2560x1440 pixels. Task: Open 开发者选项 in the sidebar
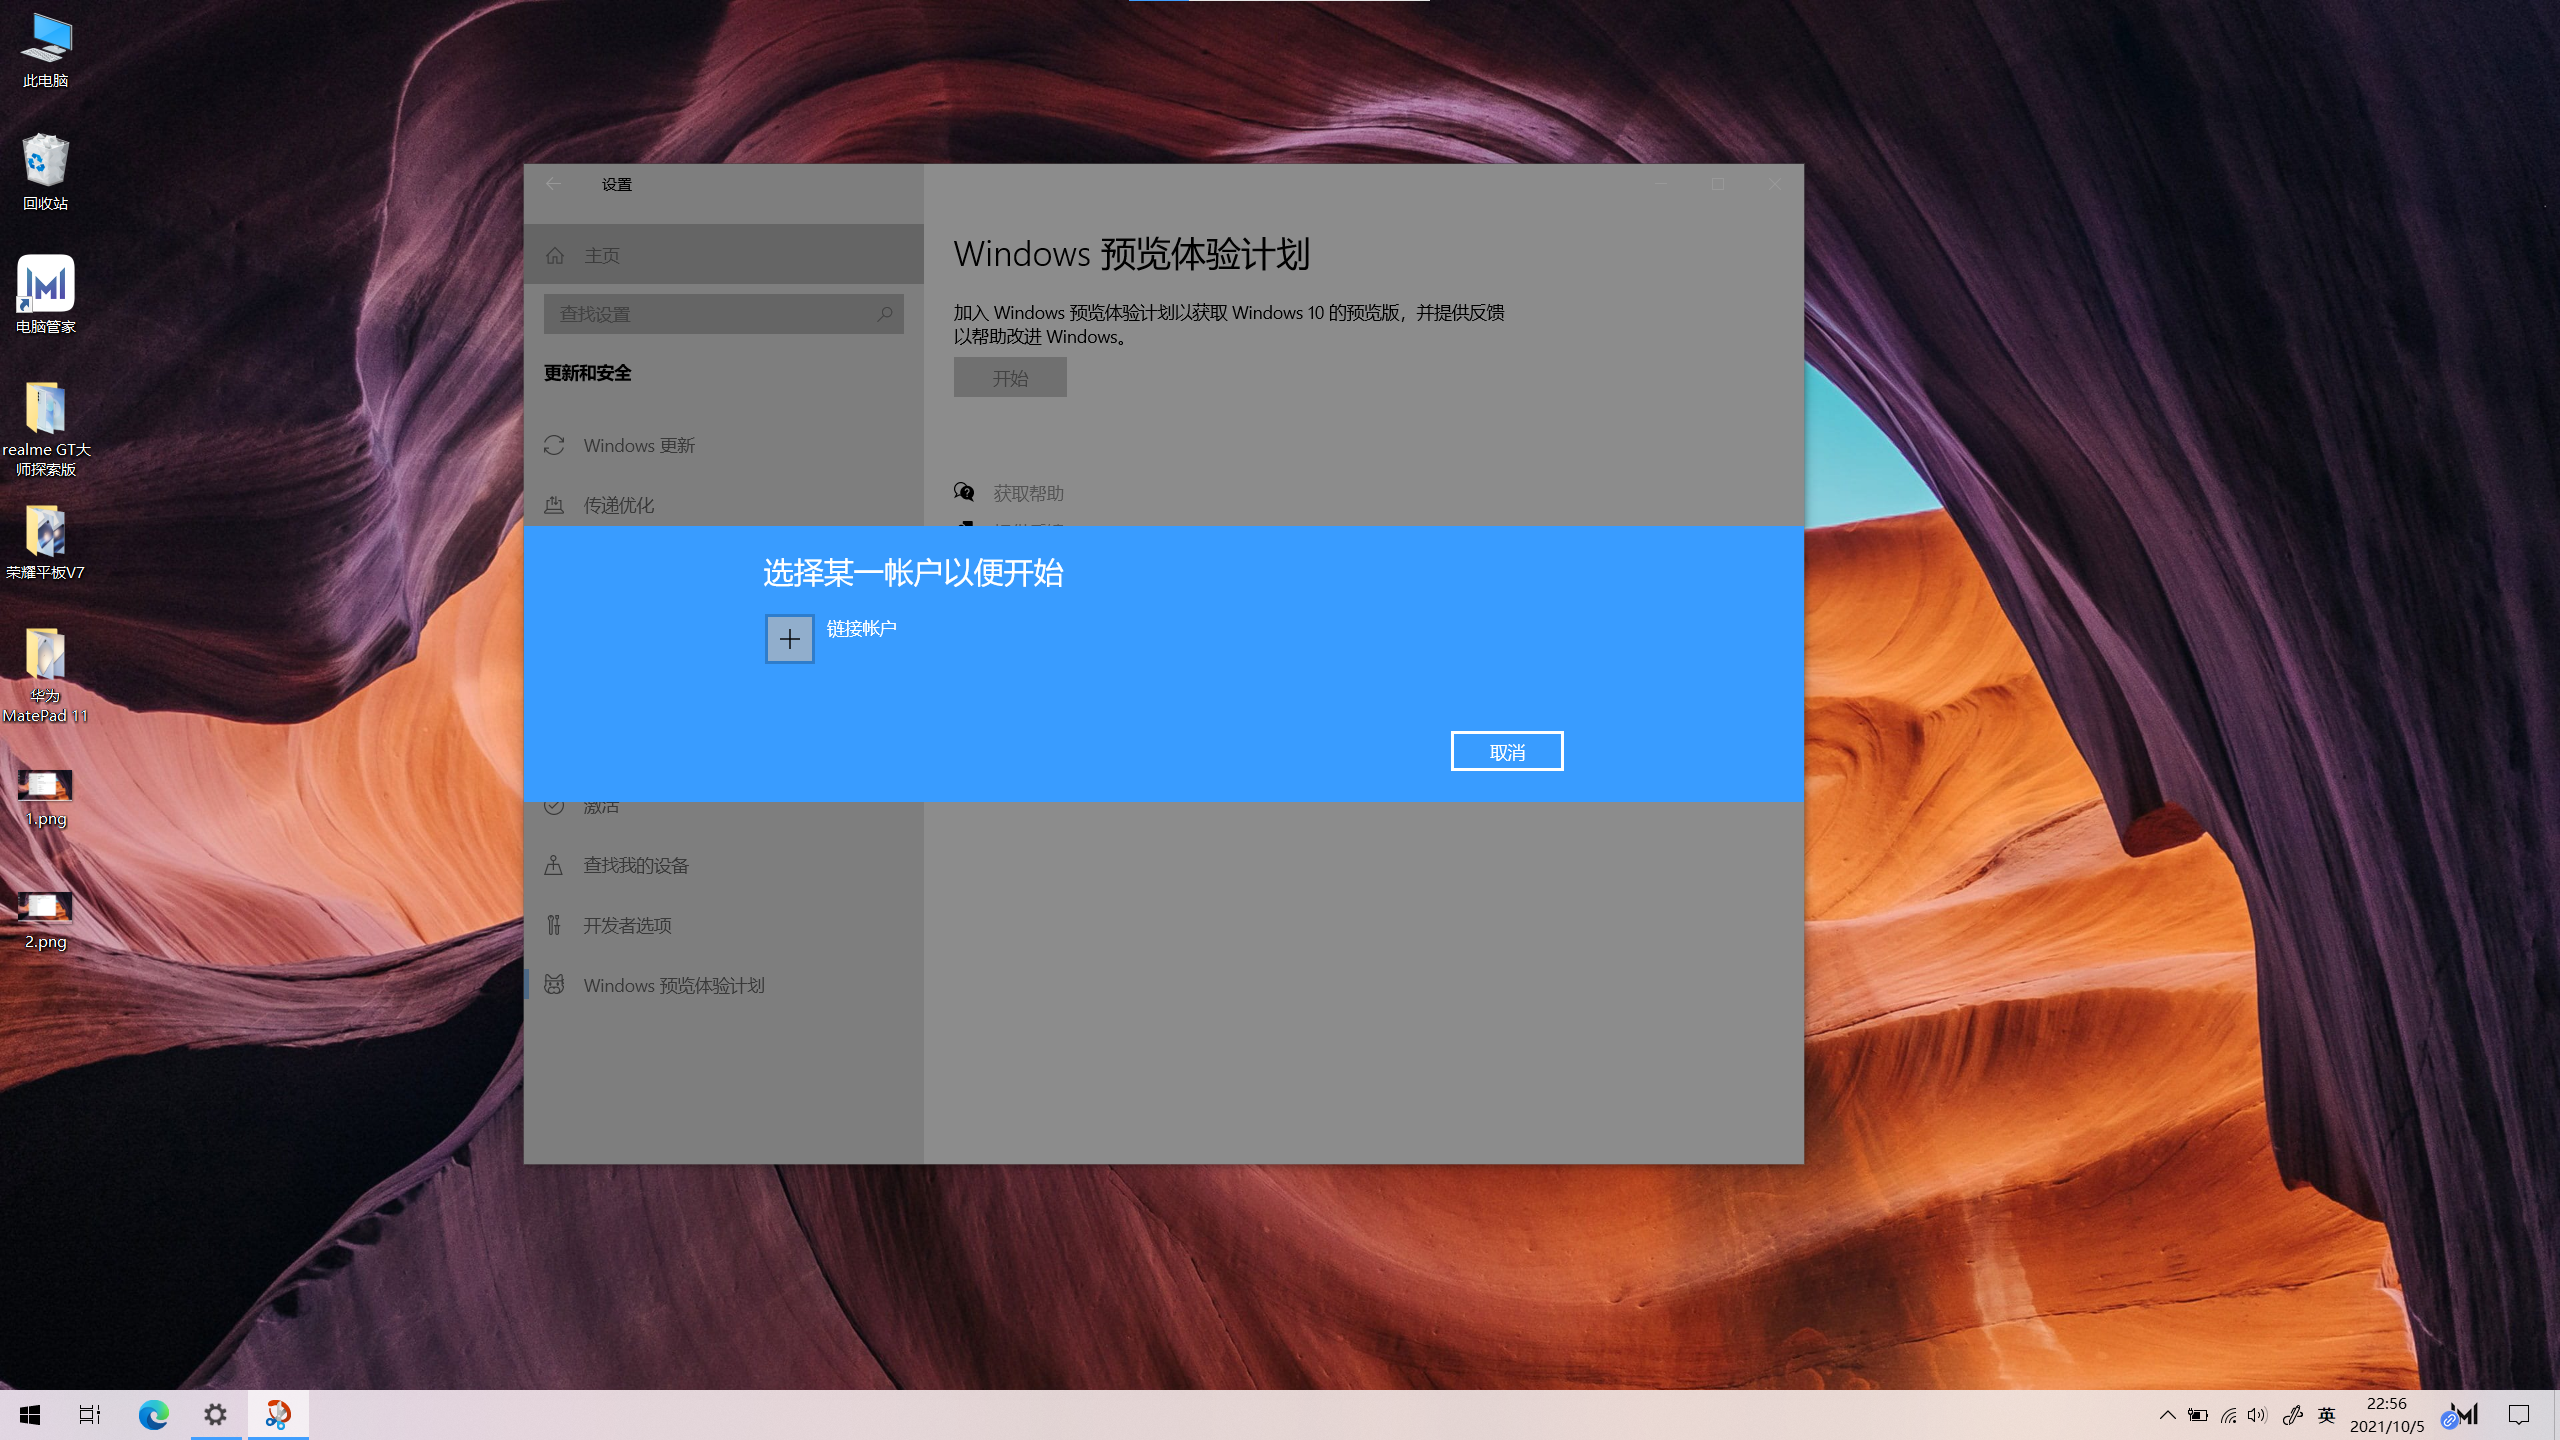(724, 925)
